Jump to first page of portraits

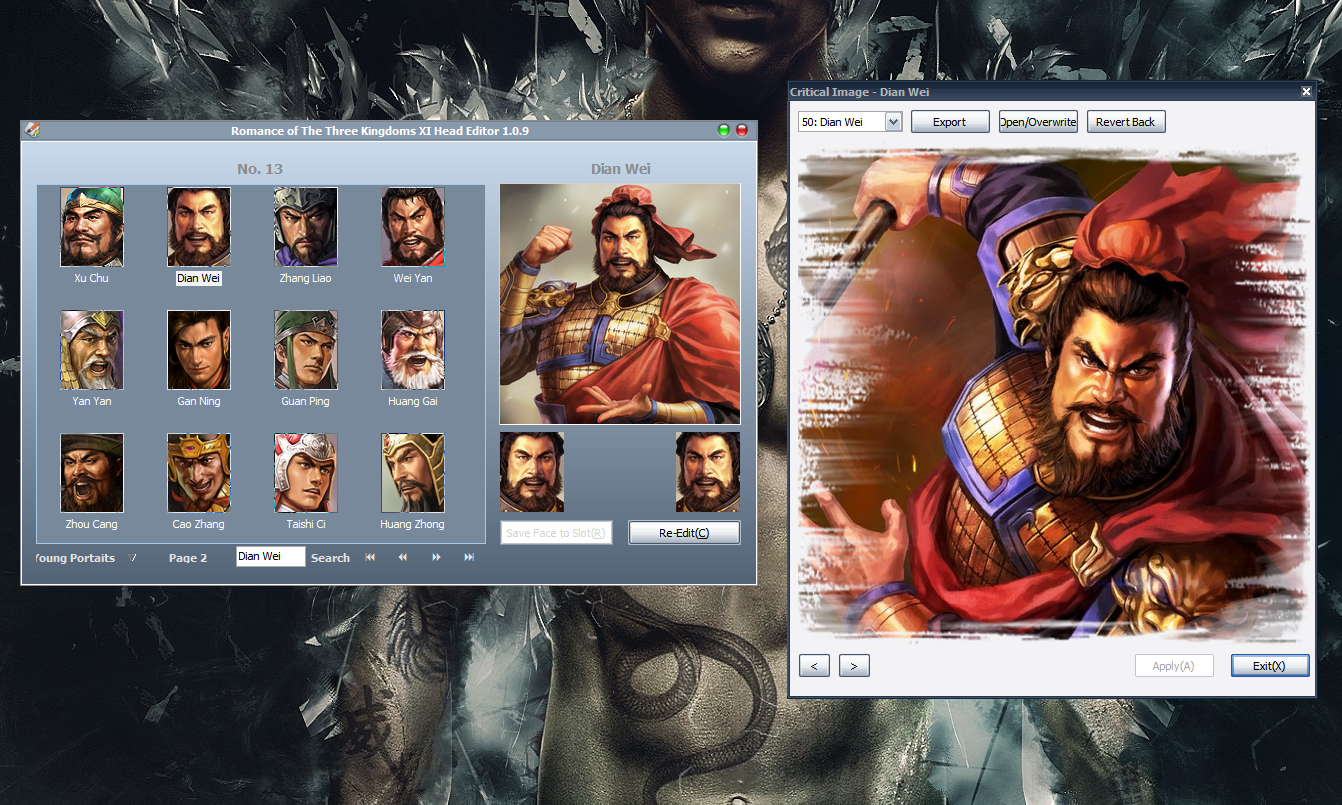click(x=370, y=557)
